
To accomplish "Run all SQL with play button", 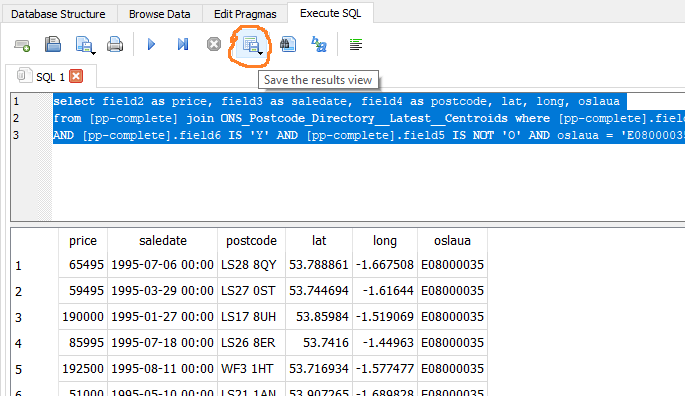I will pyautogui.click(x=151, y=44).
